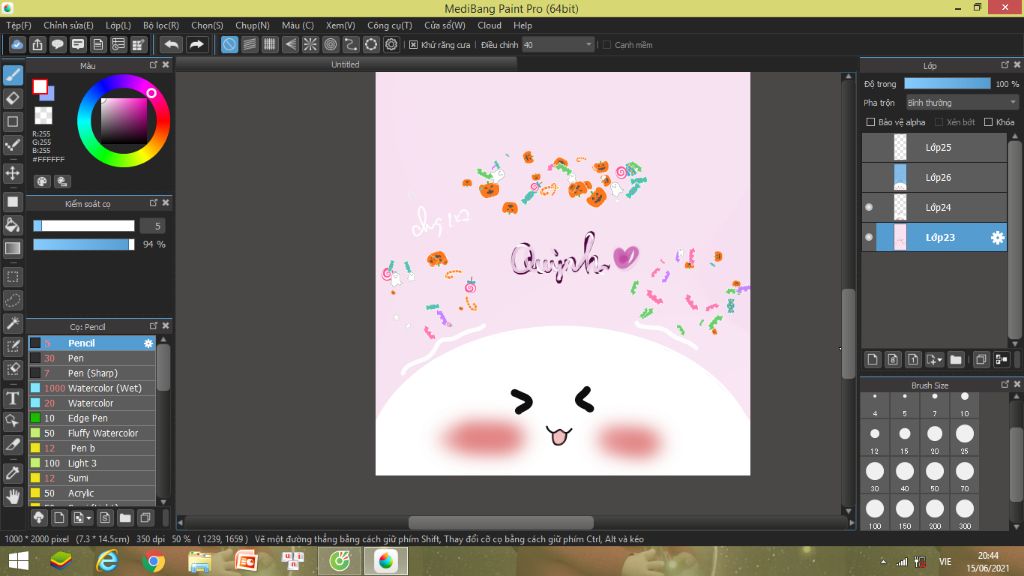Open the Bộ lọc(R) menu
This screenshot has height=576, width=1024.
tap(161, 25)
